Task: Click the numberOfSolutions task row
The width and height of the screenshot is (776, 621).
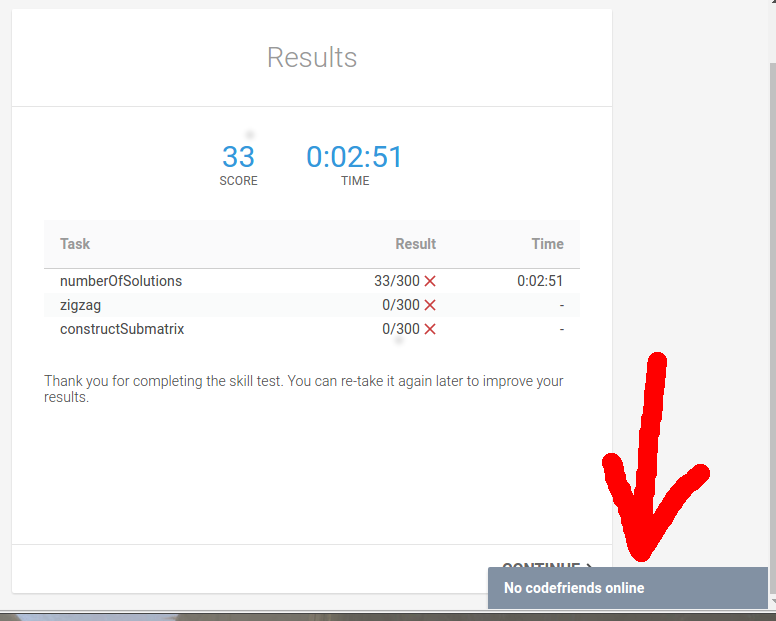Action: coord(312,281)
